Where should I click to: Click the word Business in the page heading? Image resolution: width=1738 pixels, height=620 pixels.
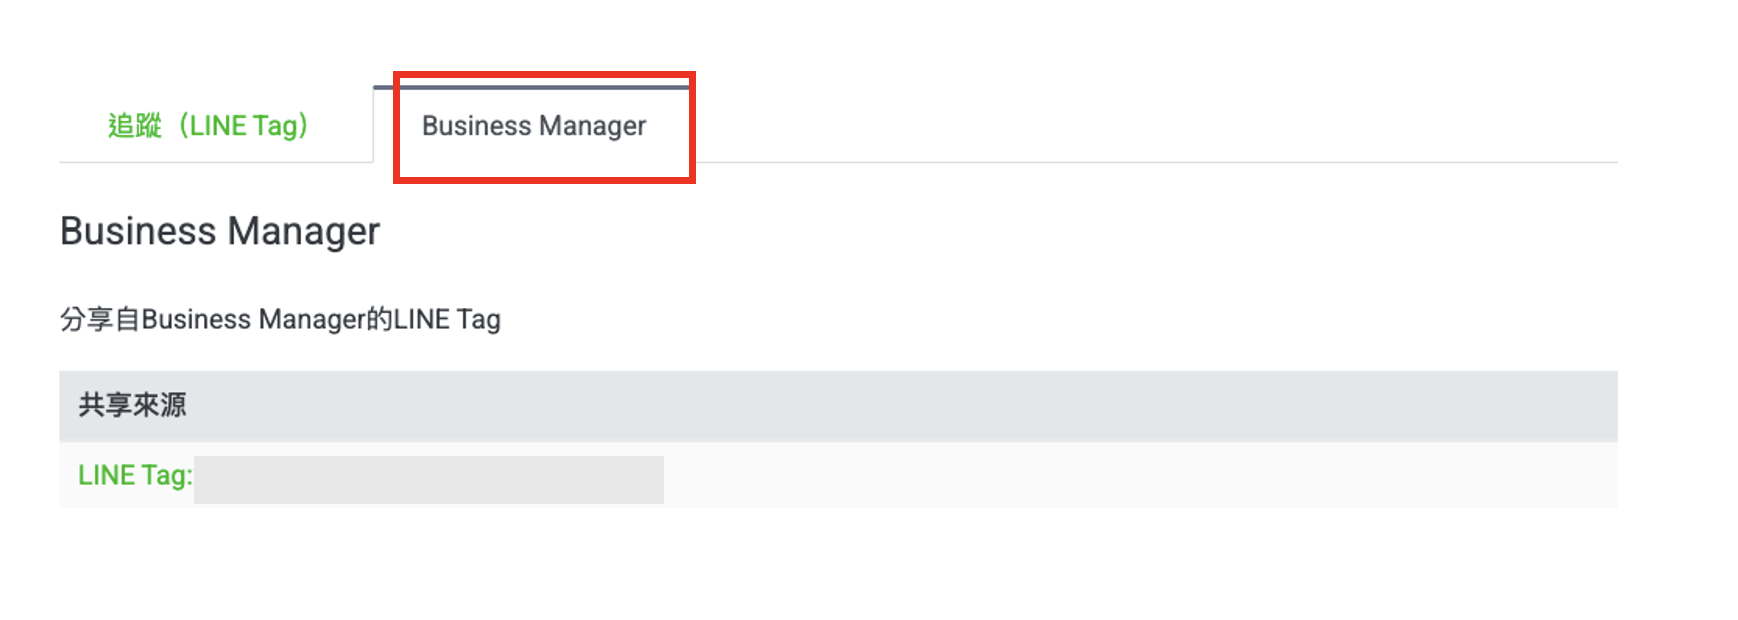point(138,231)
